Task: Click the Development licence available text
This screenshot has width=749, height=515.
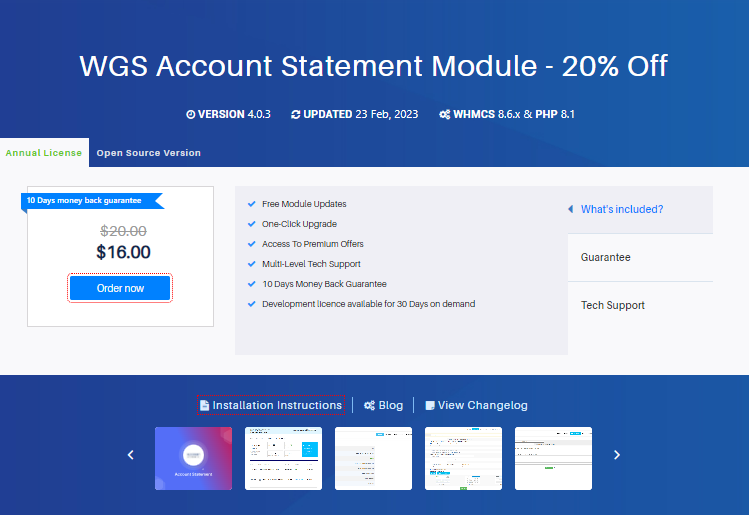Action: pyautogui.click(x=368, y=304)
